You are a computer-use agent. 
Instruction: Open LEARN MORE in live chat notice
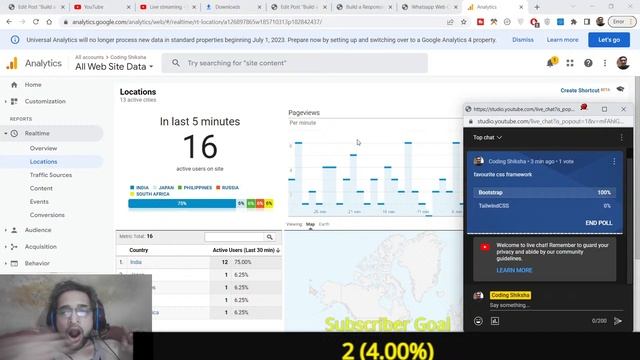(514, 270)
